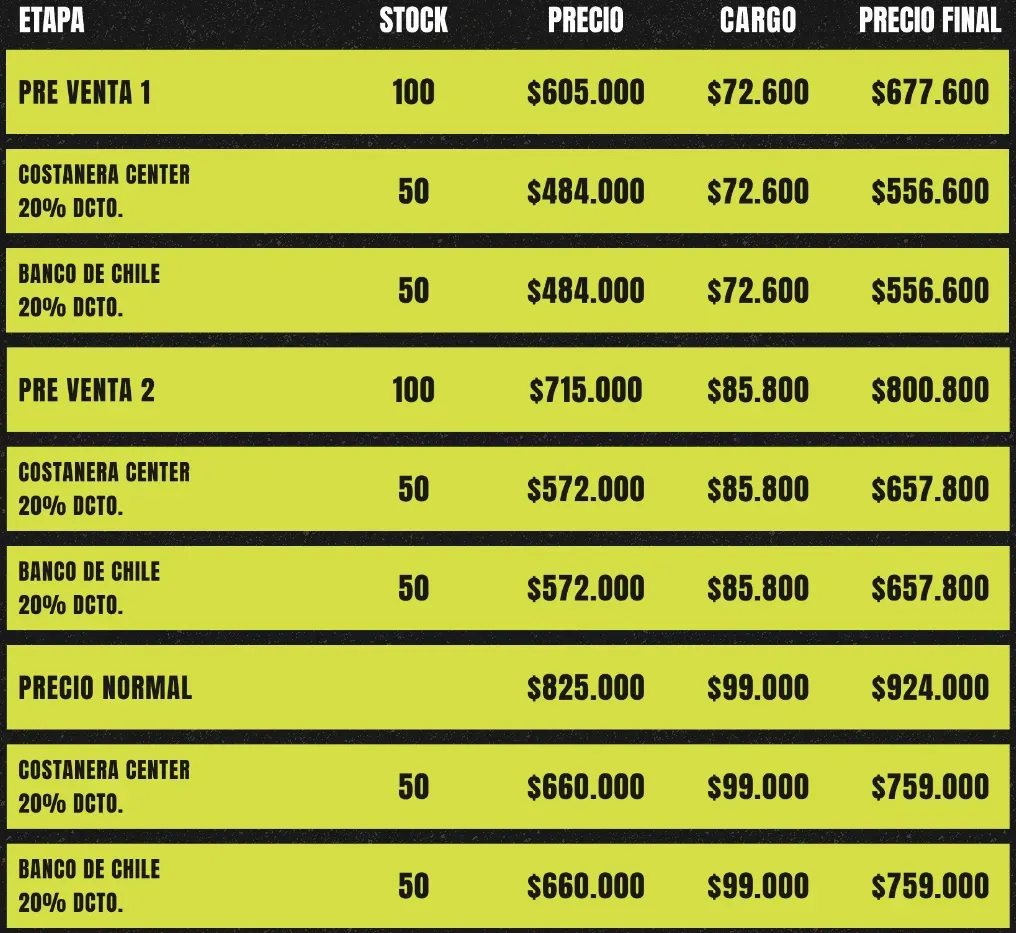Select Costanera Center label priced at $484.000
Screen dimensions: 1016x933
tap(104, 190)
